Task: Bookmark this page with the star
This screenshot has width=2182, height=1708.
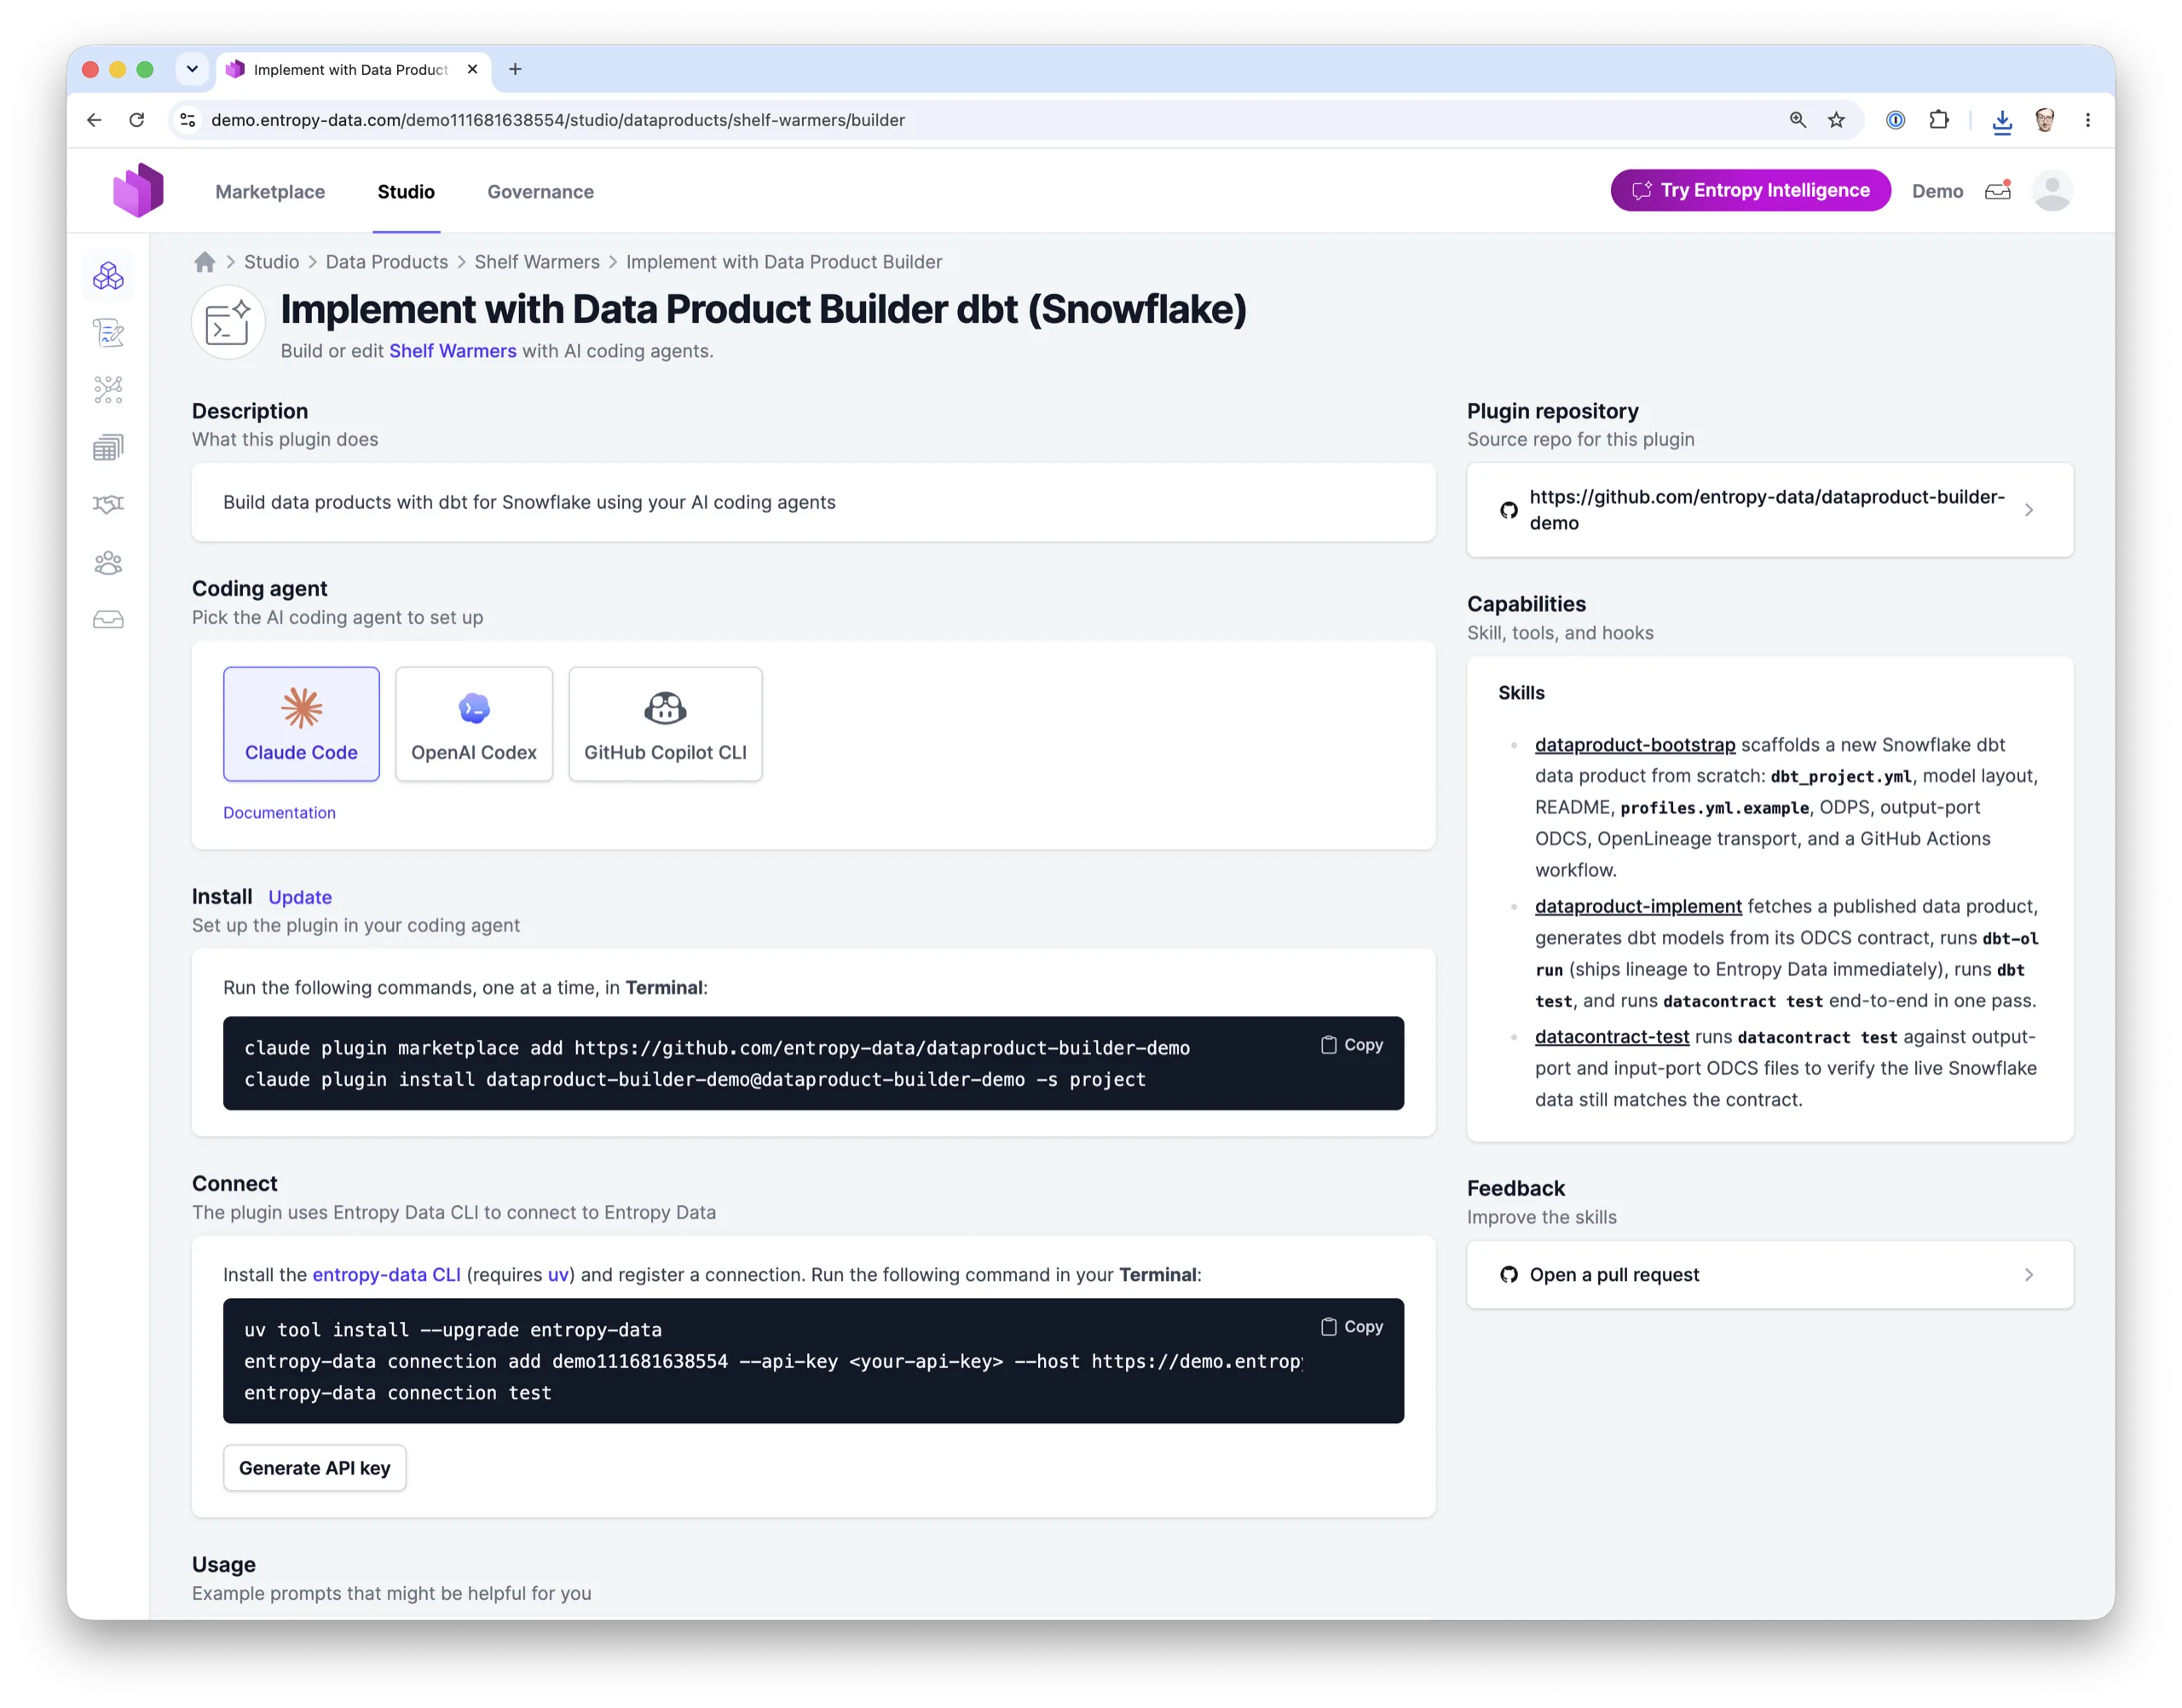Action: coord(1837,120)
